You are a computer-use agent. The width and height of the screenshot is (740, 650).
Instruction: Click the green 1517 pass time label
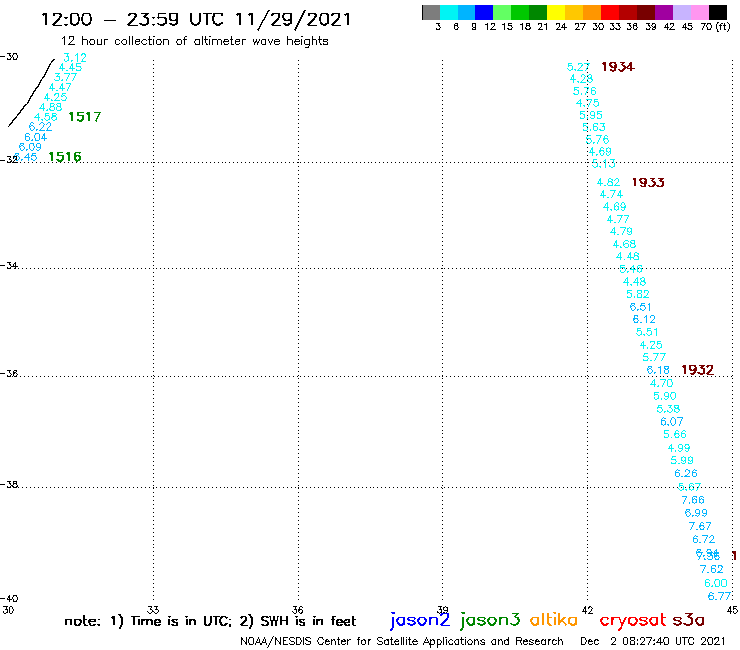84,117
